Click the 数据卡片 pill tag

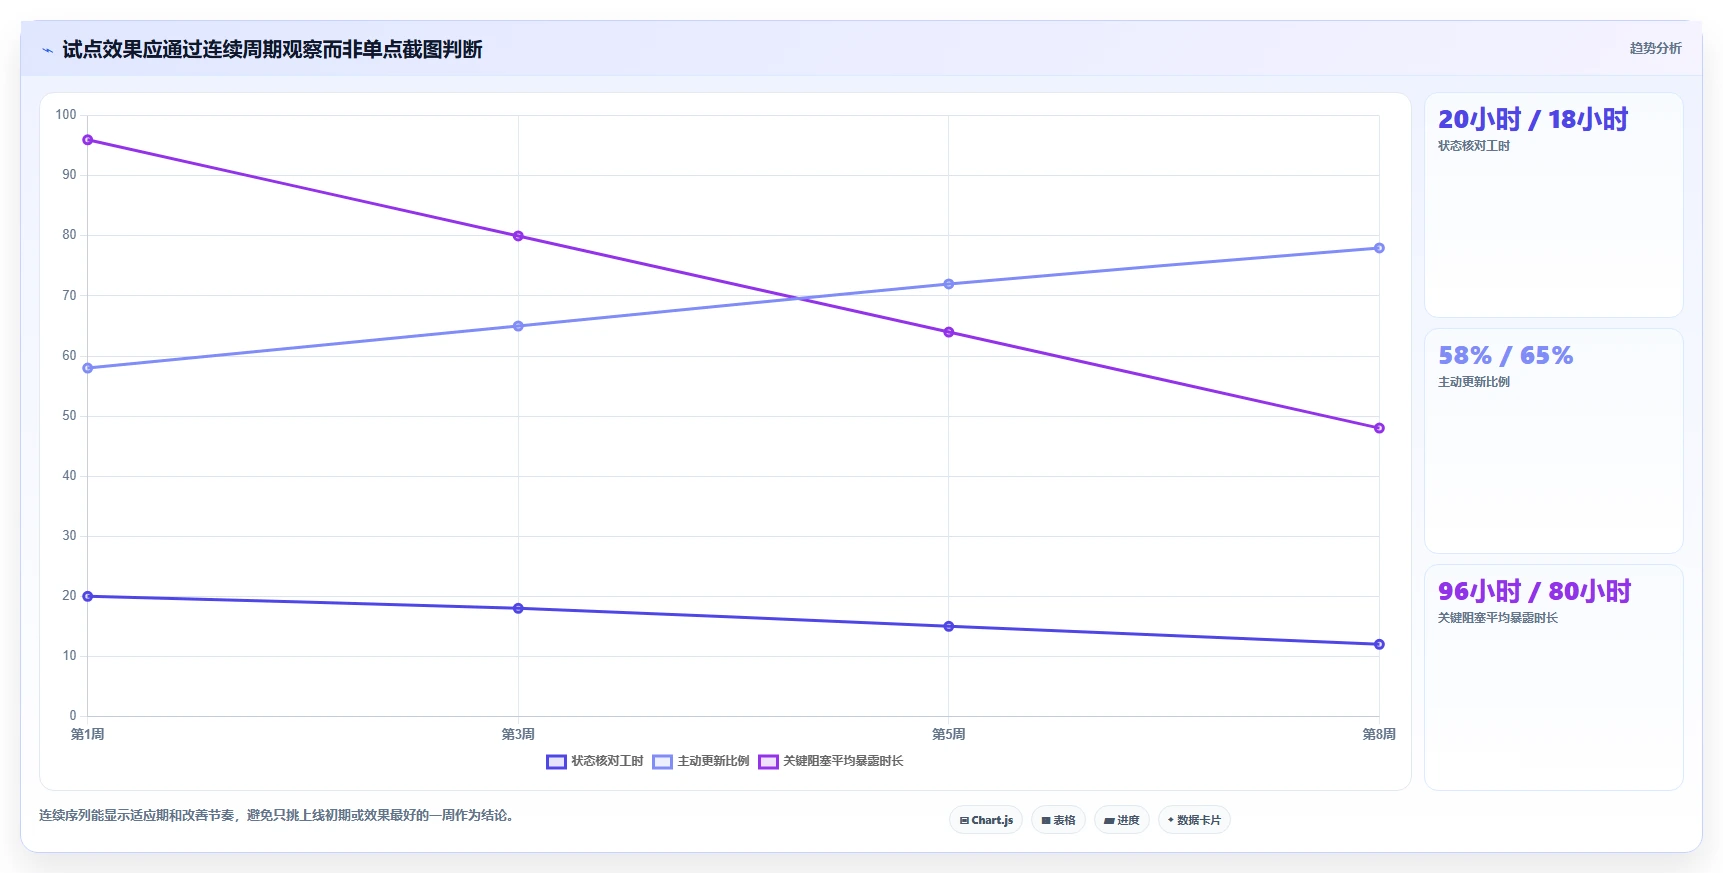click(1194, 820)
